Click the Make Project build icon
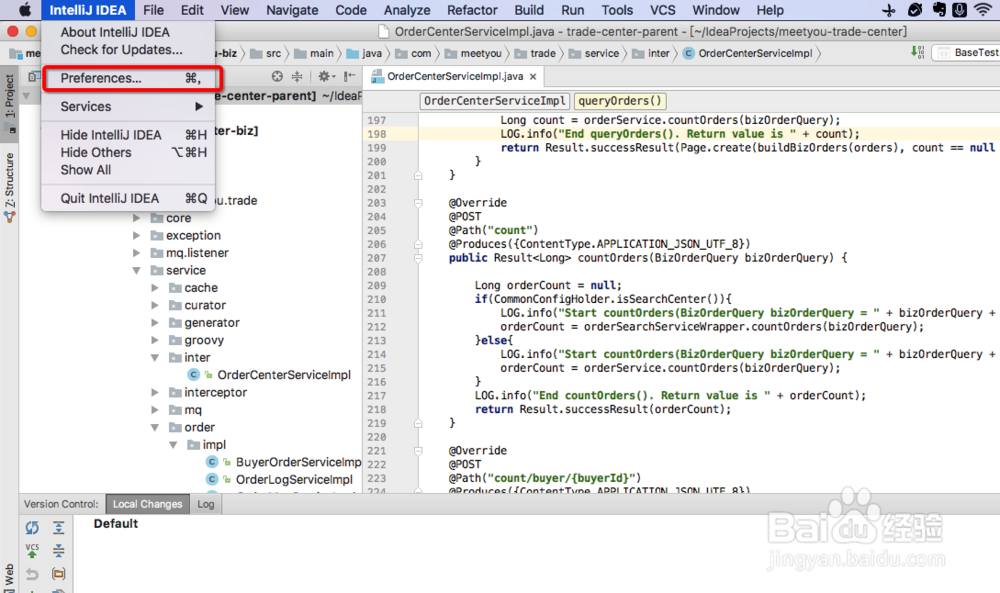 [x=918, y=52]
